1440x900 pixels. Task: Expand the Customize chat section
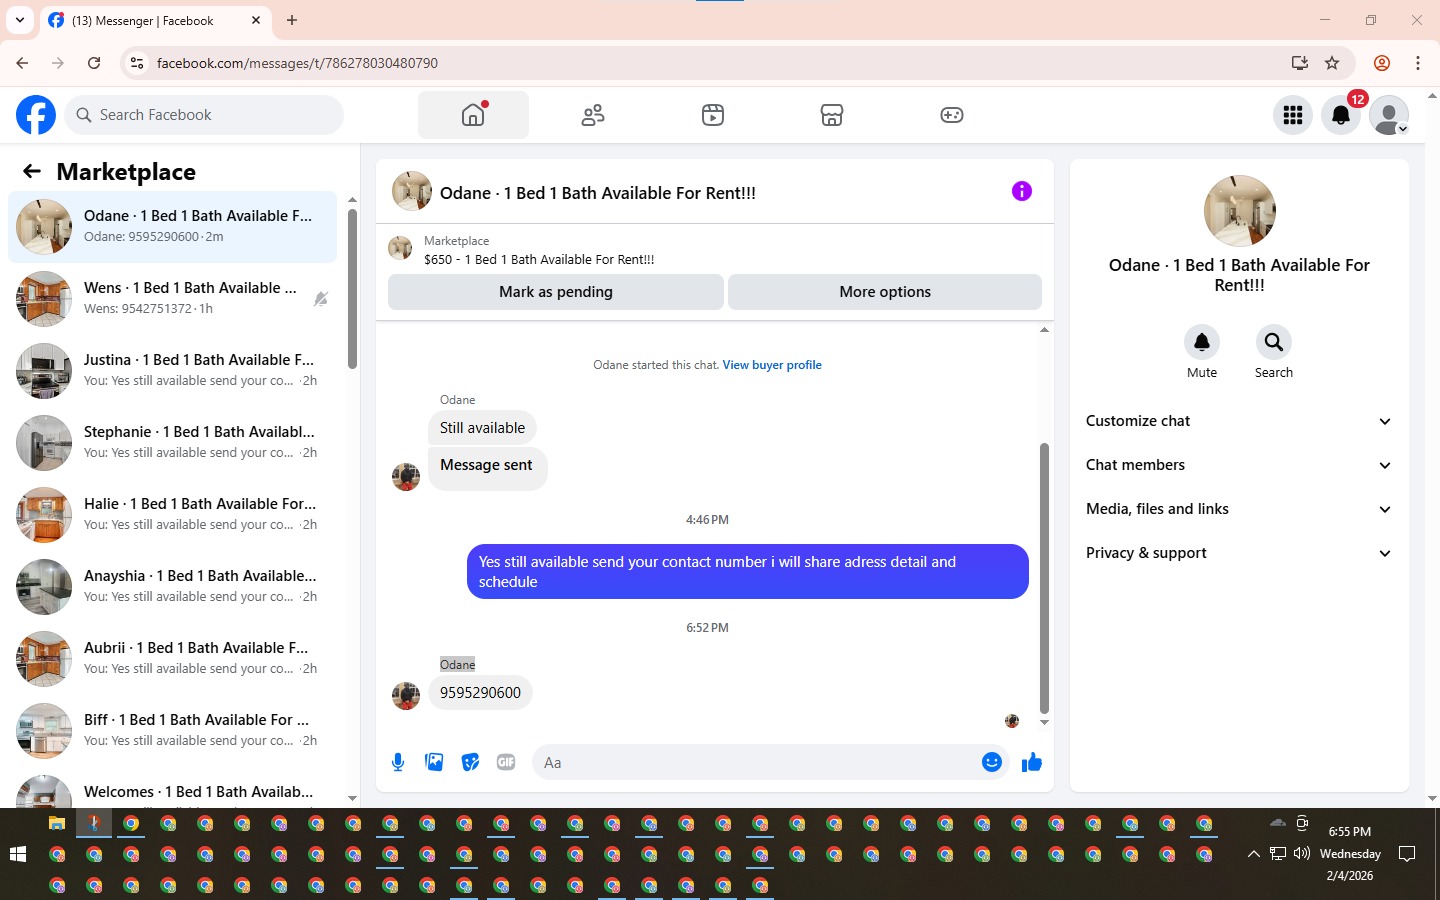coord(1239,421)
